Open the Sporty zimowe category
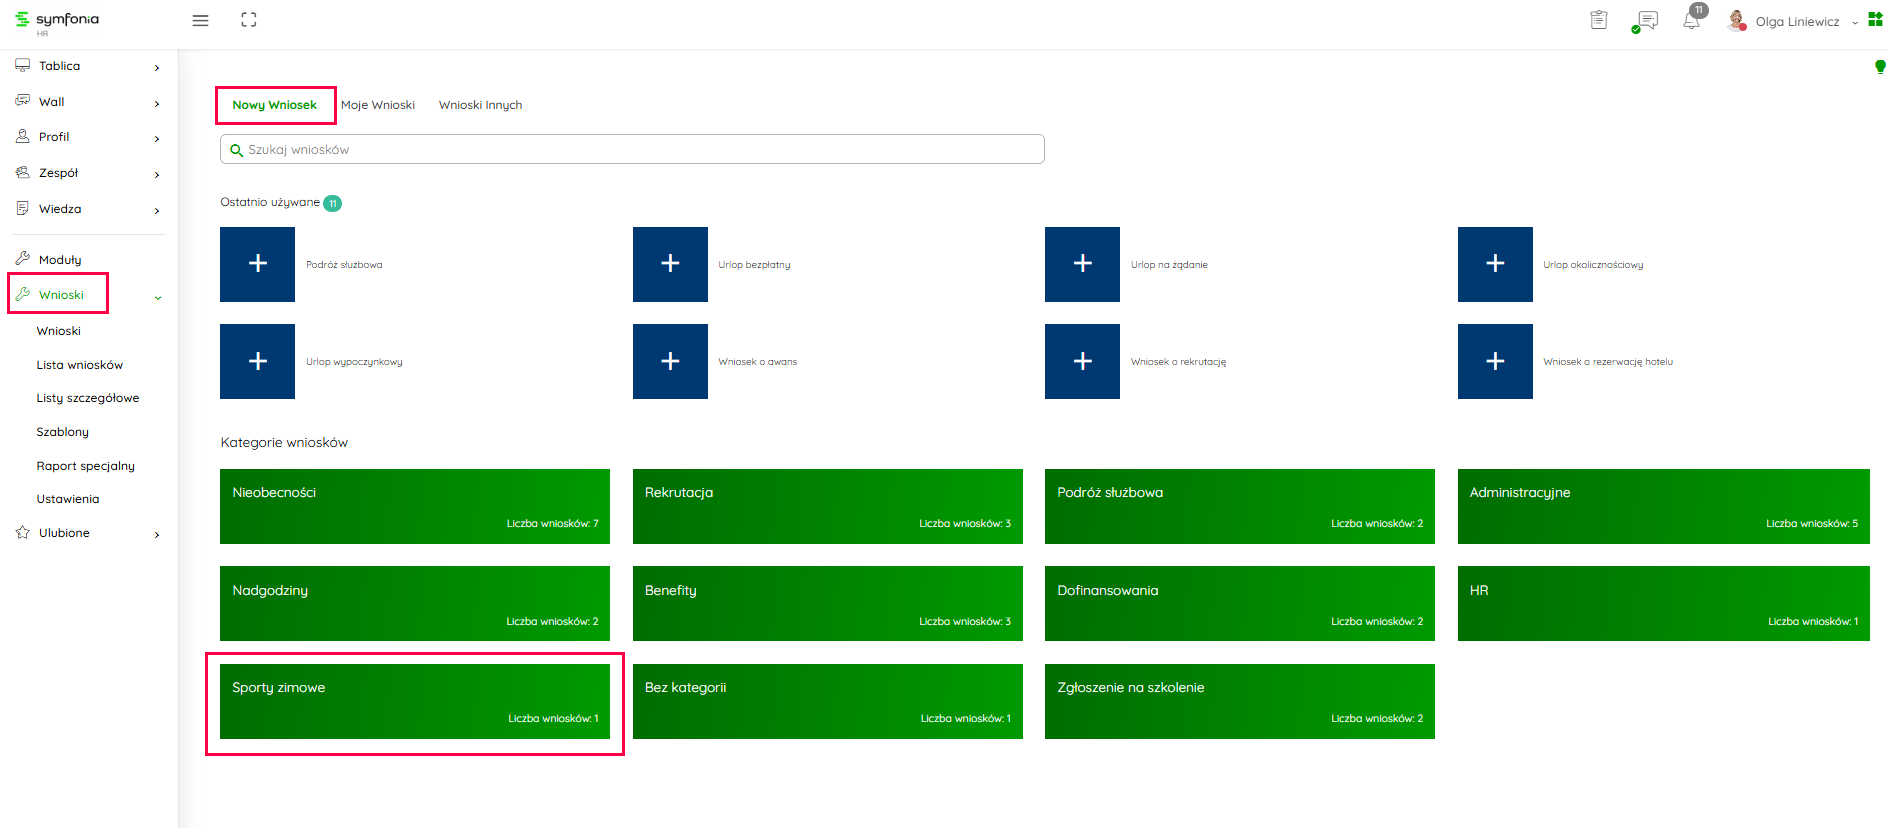 pyautogui.click(x=414, y=702)
